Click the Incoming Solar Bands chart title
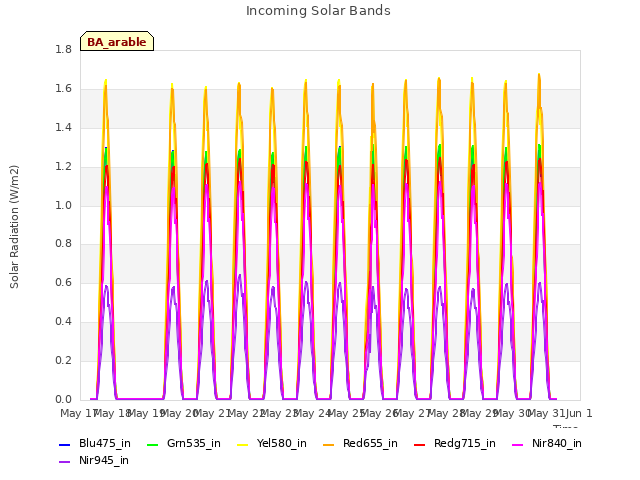This screenshot has height=480, width=640. click(x=318, y=11)
